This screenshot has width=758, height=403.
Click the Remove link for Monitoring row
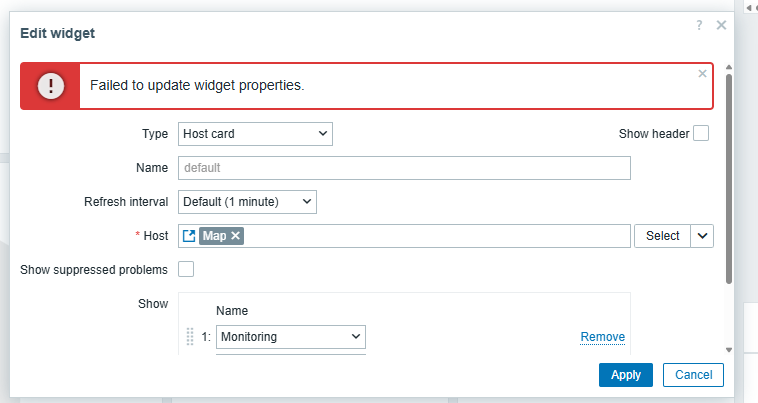coord(602,337)
